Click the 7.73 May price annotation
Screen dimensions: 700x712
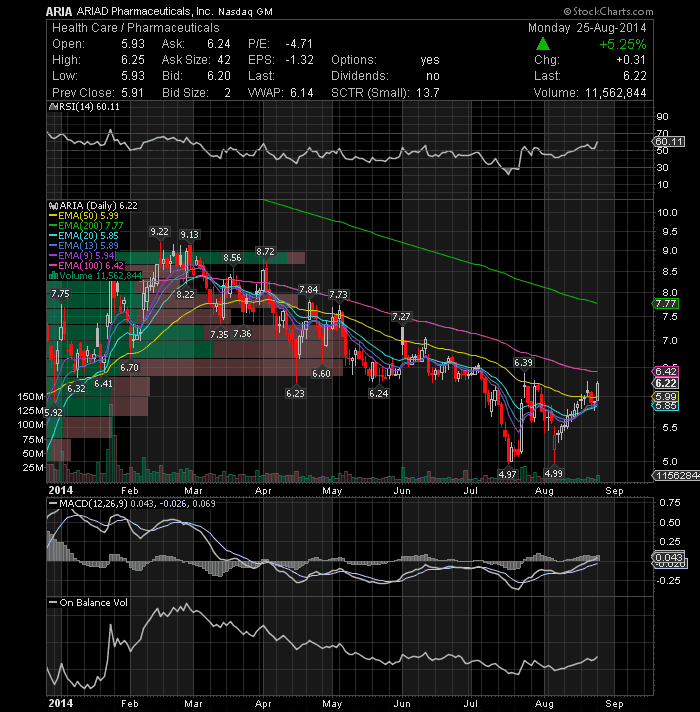coord(338,294)
